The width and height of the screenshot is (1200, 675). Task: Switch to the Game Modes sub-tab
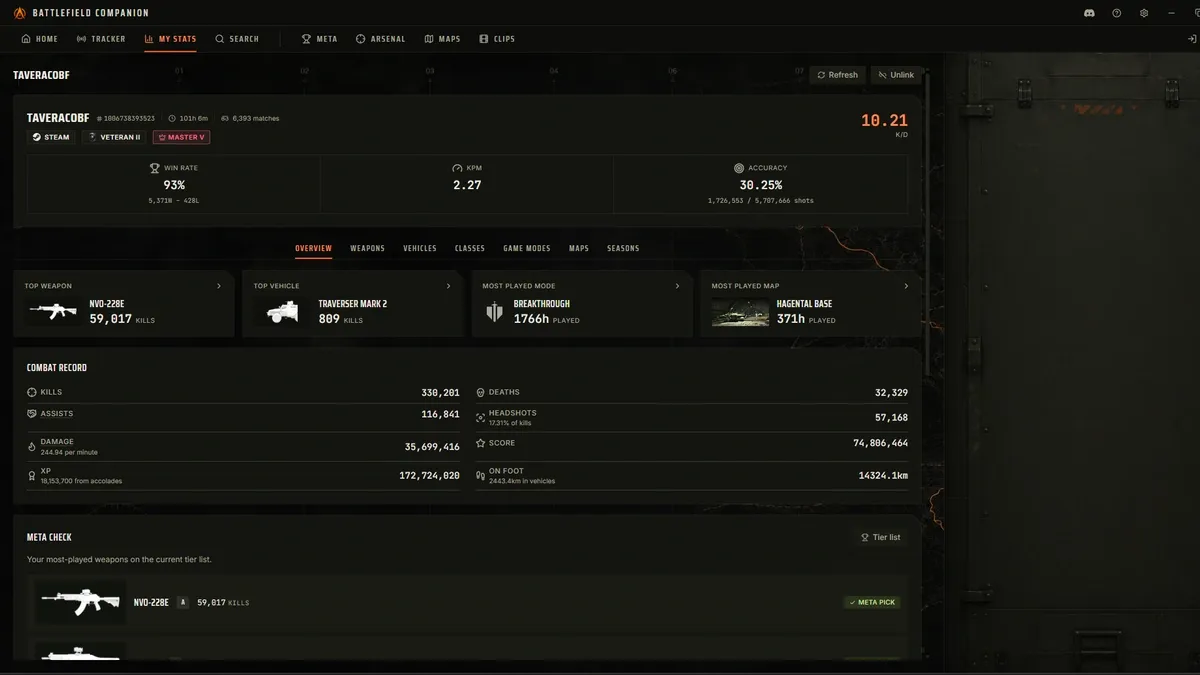[x=527, y=248]
